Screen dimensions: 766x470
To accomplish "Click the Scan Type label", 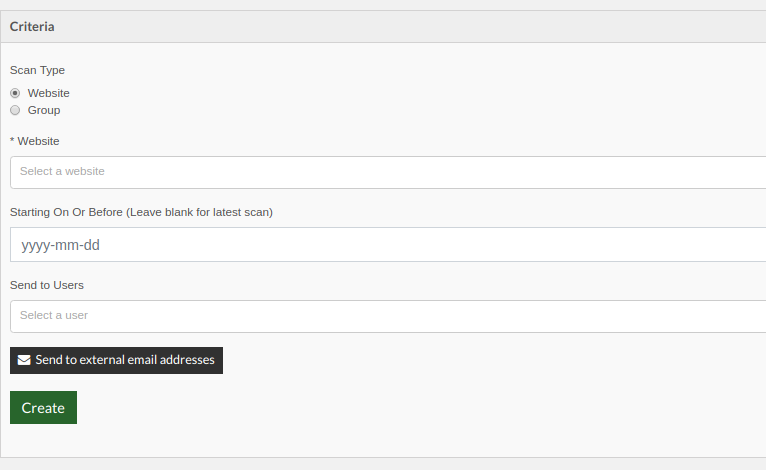I will (37, 70).
